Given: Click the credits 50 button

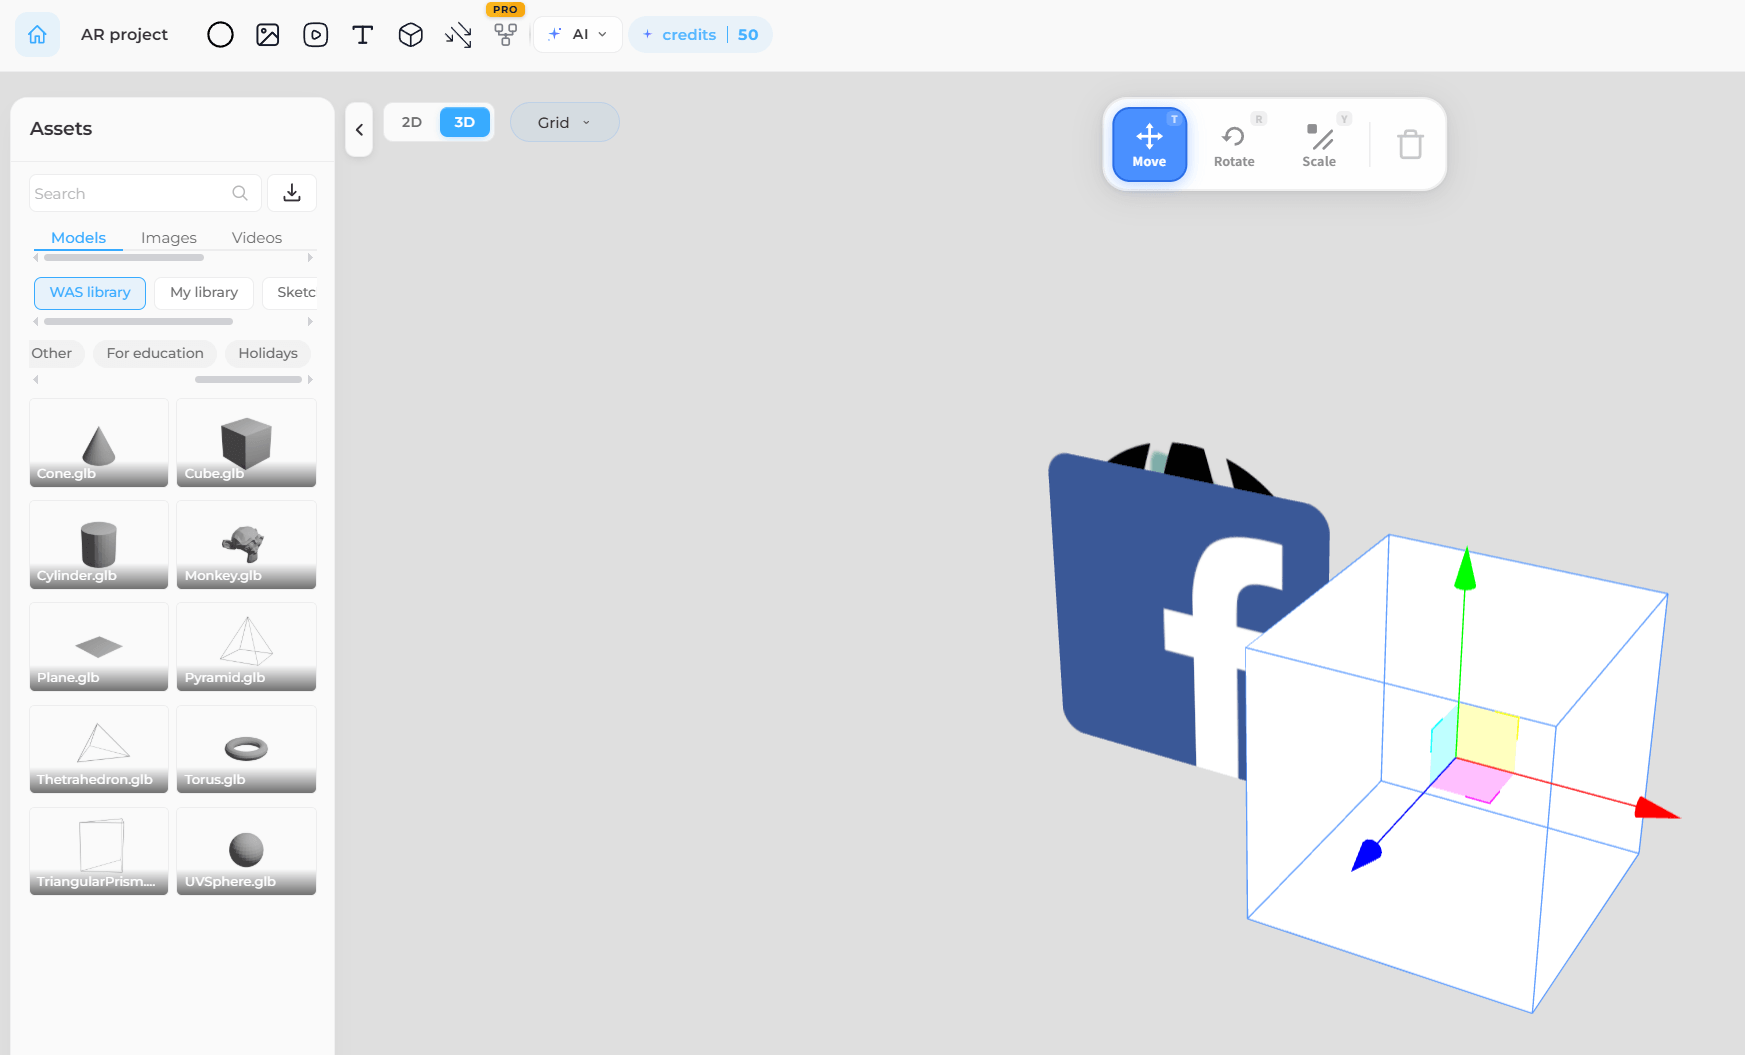Looking at the screenshot, I should [701, 35].
